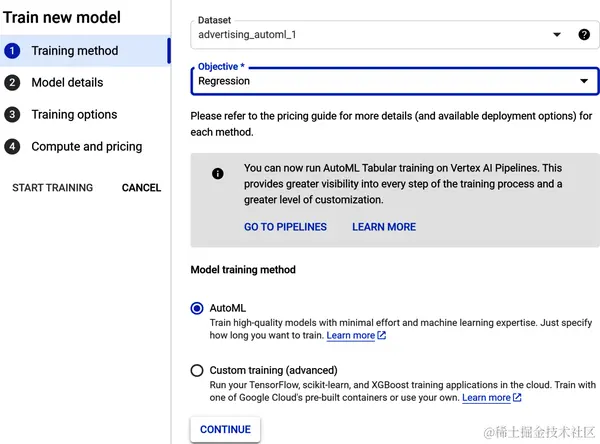Click the Regression objective combo box
Image resolution: width=600 pixels, height=444 pixels.
380,81
